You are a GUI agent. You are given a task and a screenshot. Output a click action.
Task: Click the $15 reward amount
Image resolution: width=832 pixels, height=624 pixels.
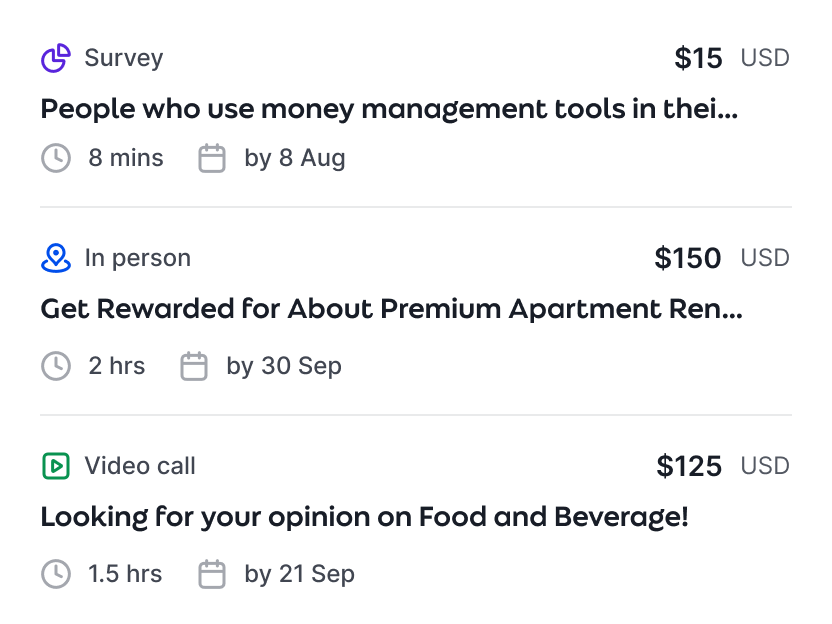coord(698,58)
